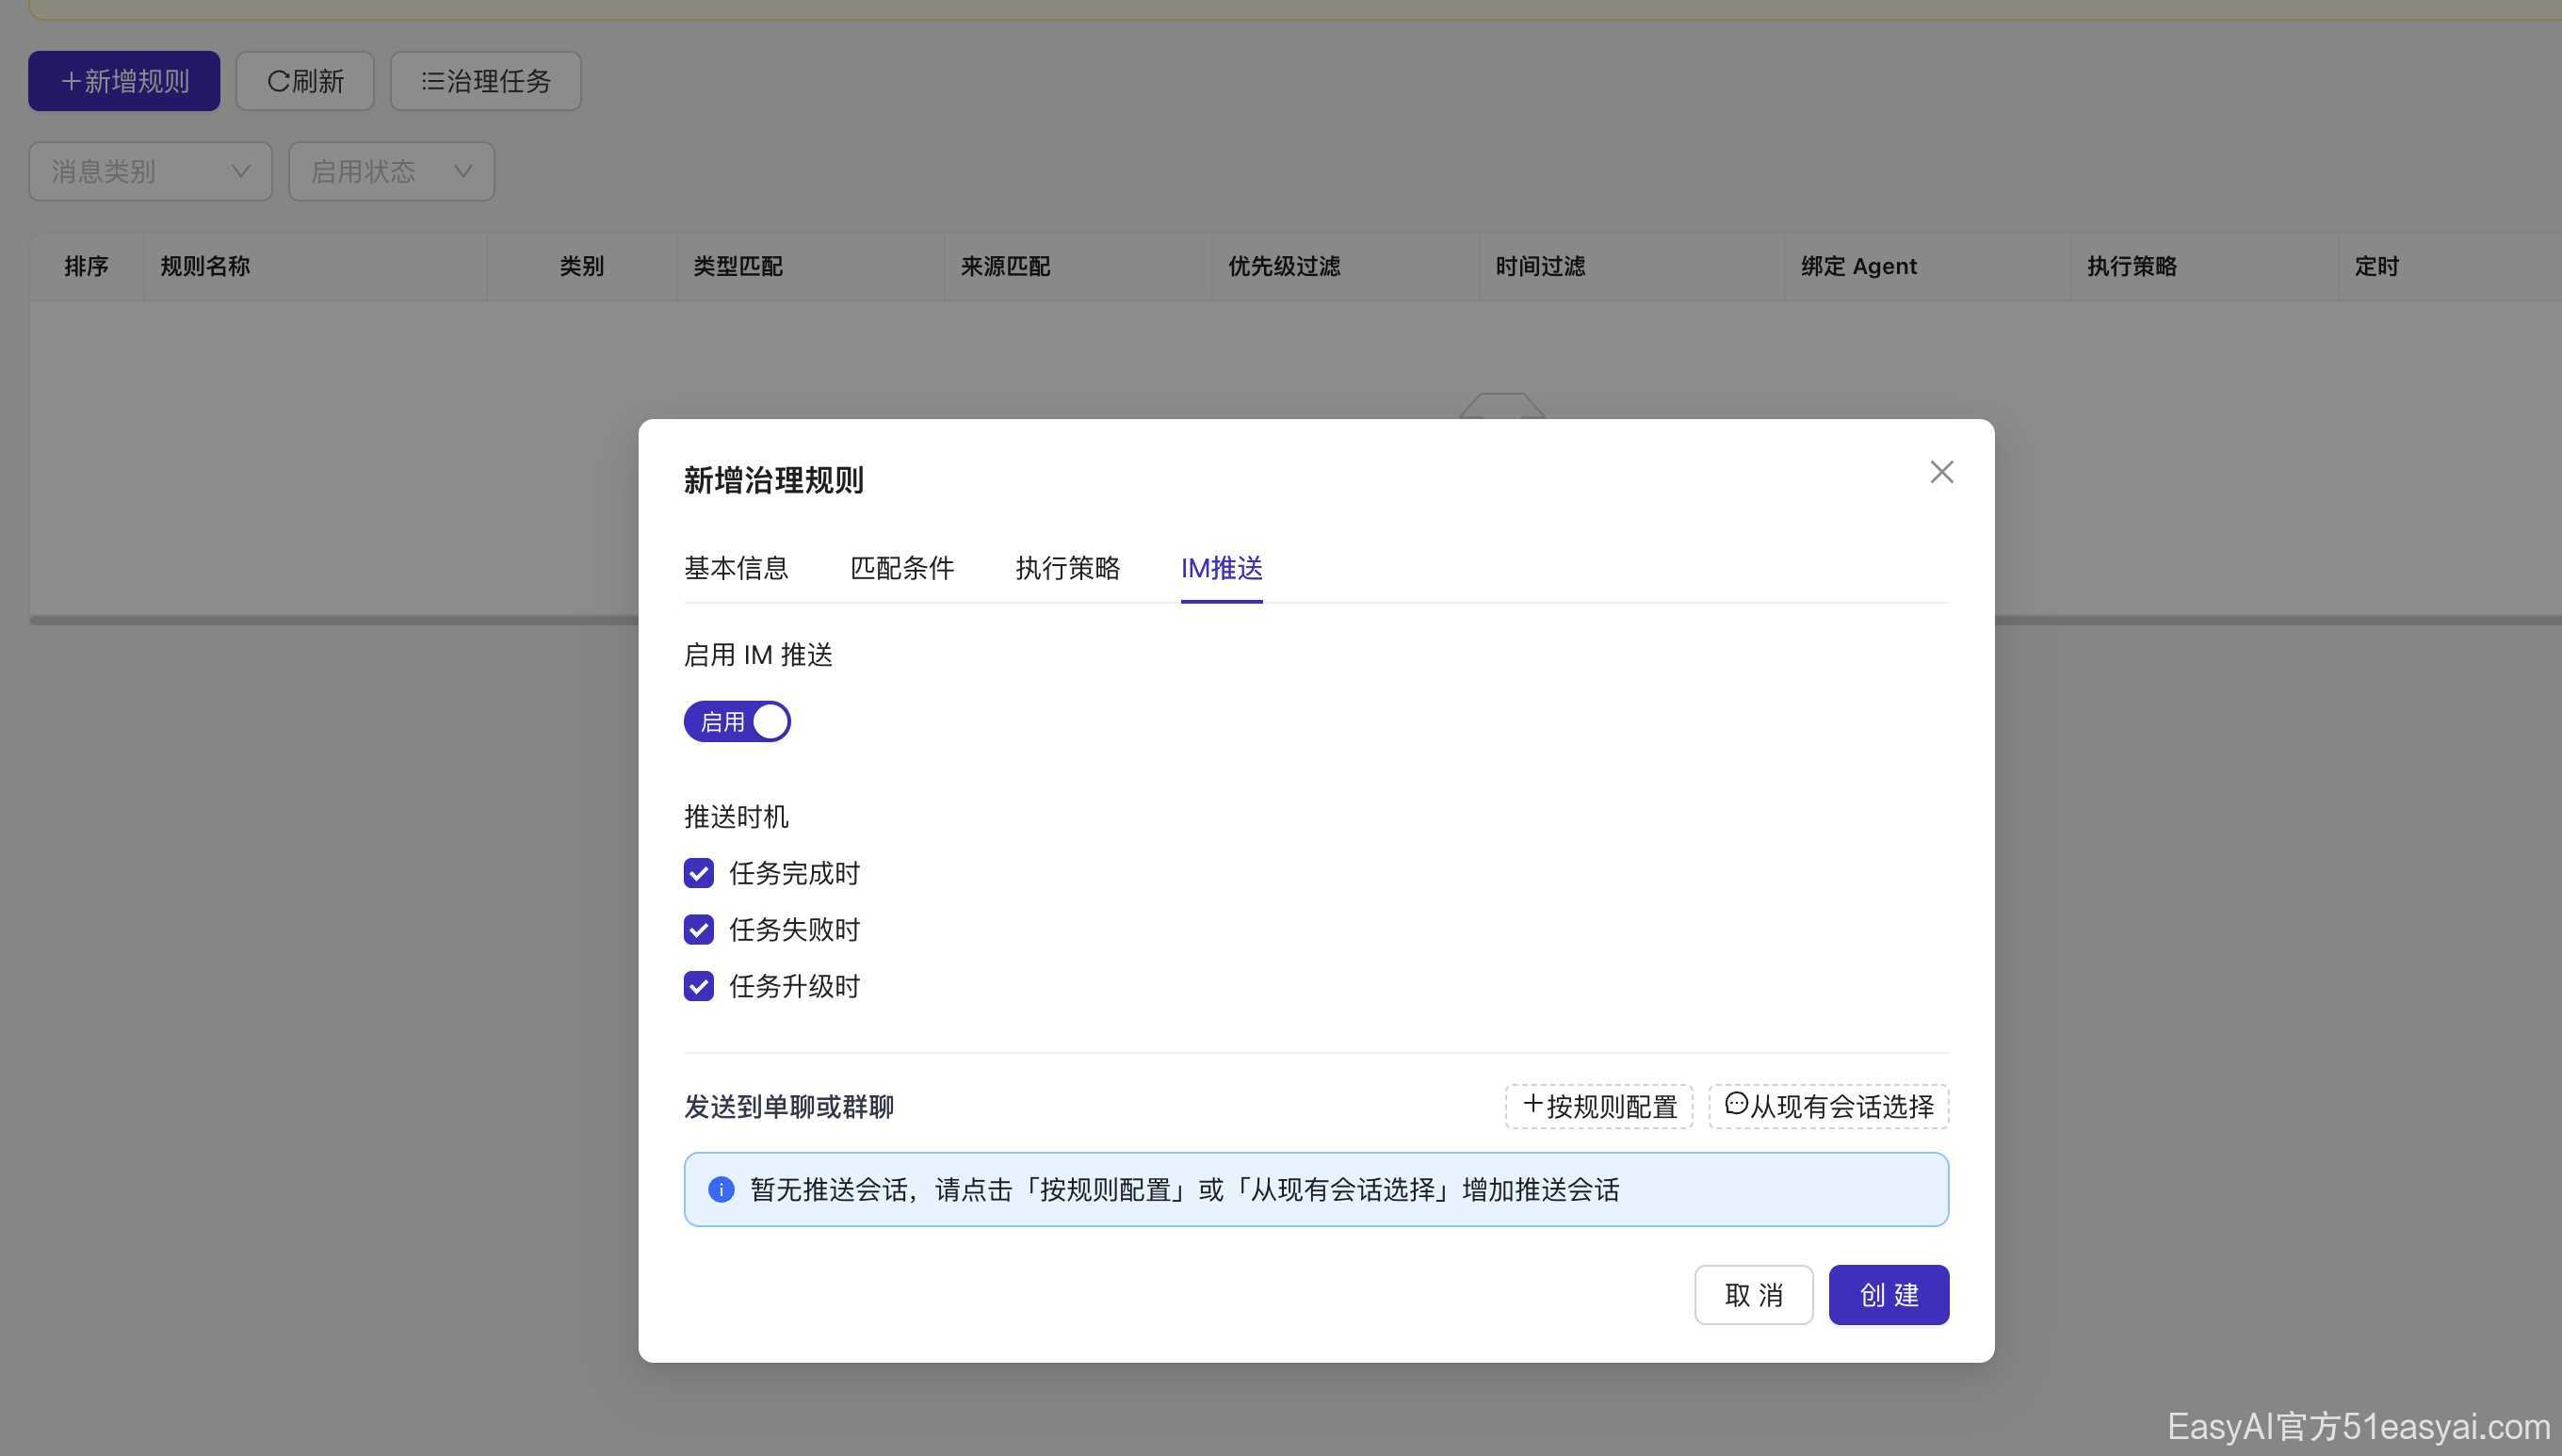Close the 新增治理规则 dialog with X
This screenshot has height=1456, width=2562.
point(1941,472)
